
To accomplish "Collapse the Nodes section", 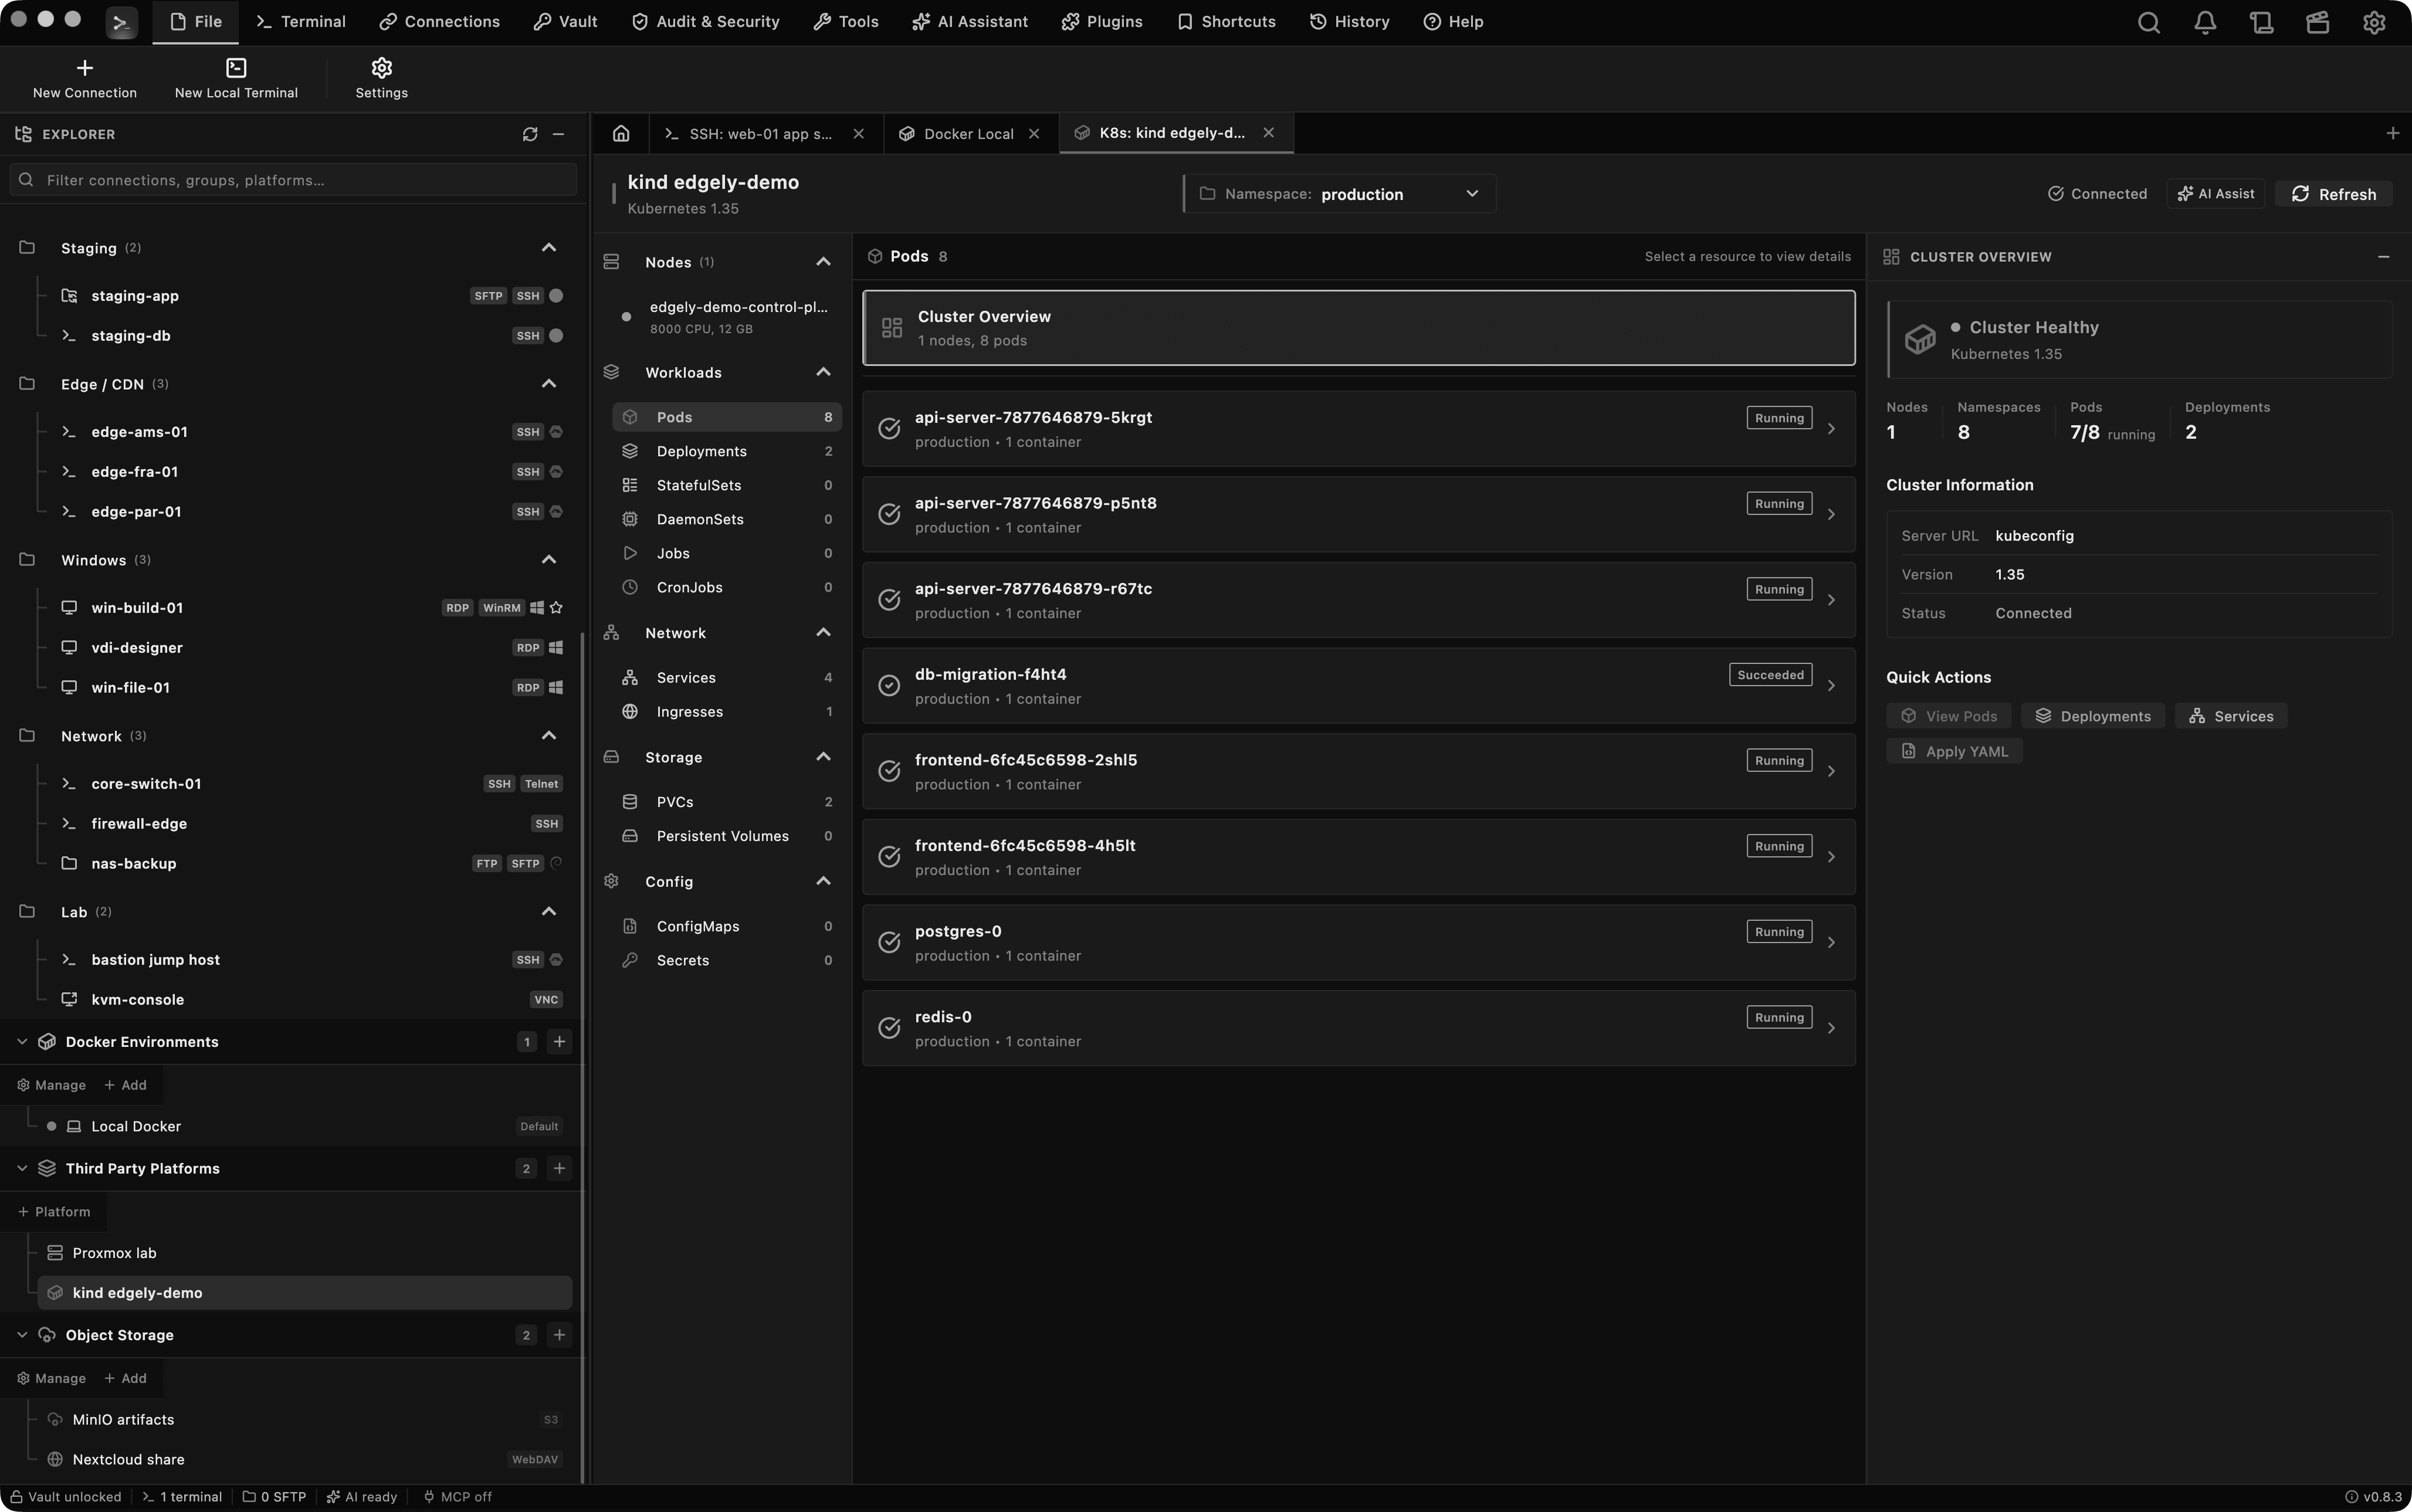I will point(823,262).
